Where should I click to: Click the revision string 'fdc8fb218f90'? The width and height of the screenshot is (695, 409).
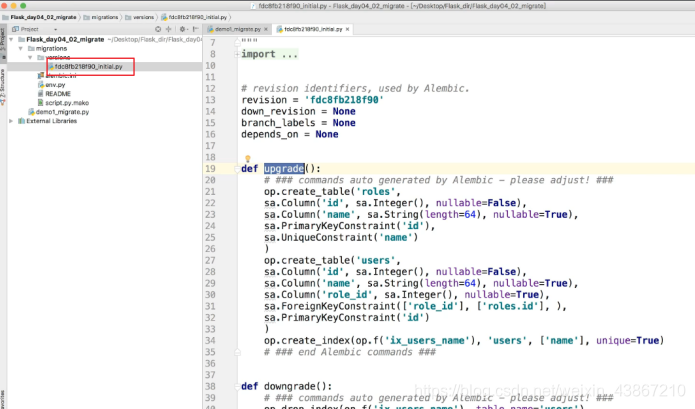tap(344, 100)
